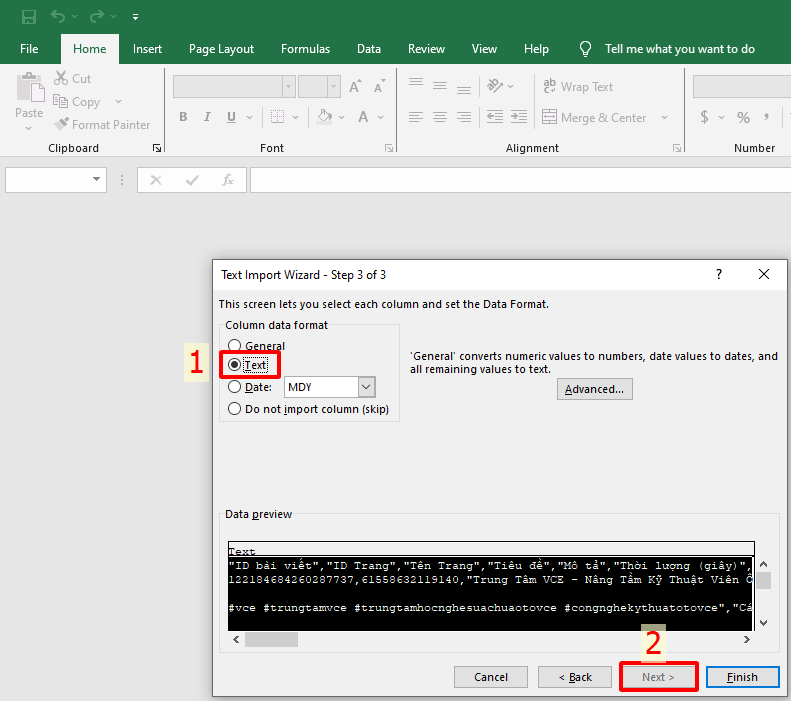Click the Cancel button

tap(491, 677)
